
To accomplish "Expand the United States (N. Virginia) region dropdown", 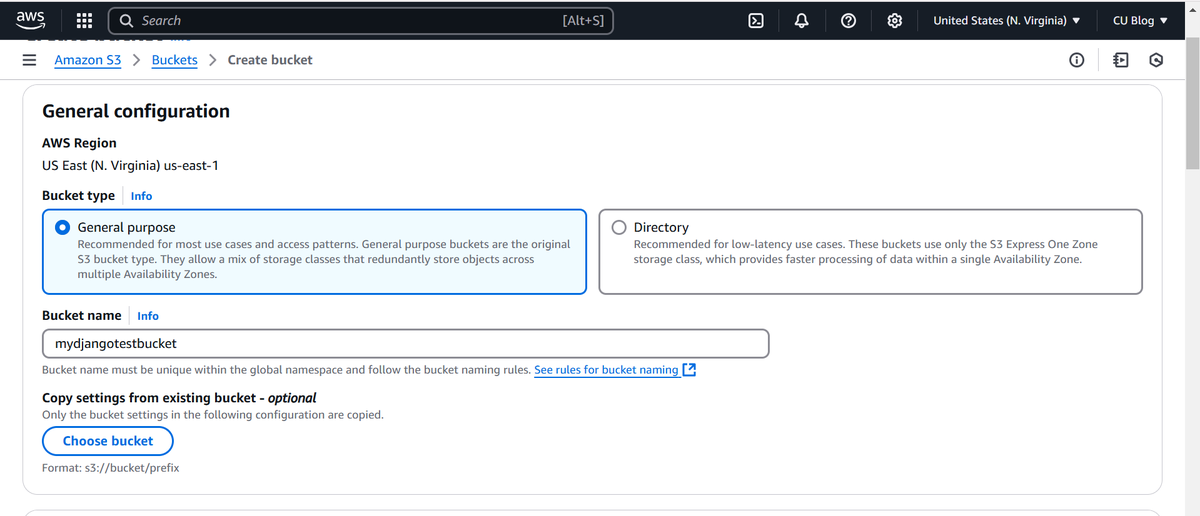I will point(1007,20).
